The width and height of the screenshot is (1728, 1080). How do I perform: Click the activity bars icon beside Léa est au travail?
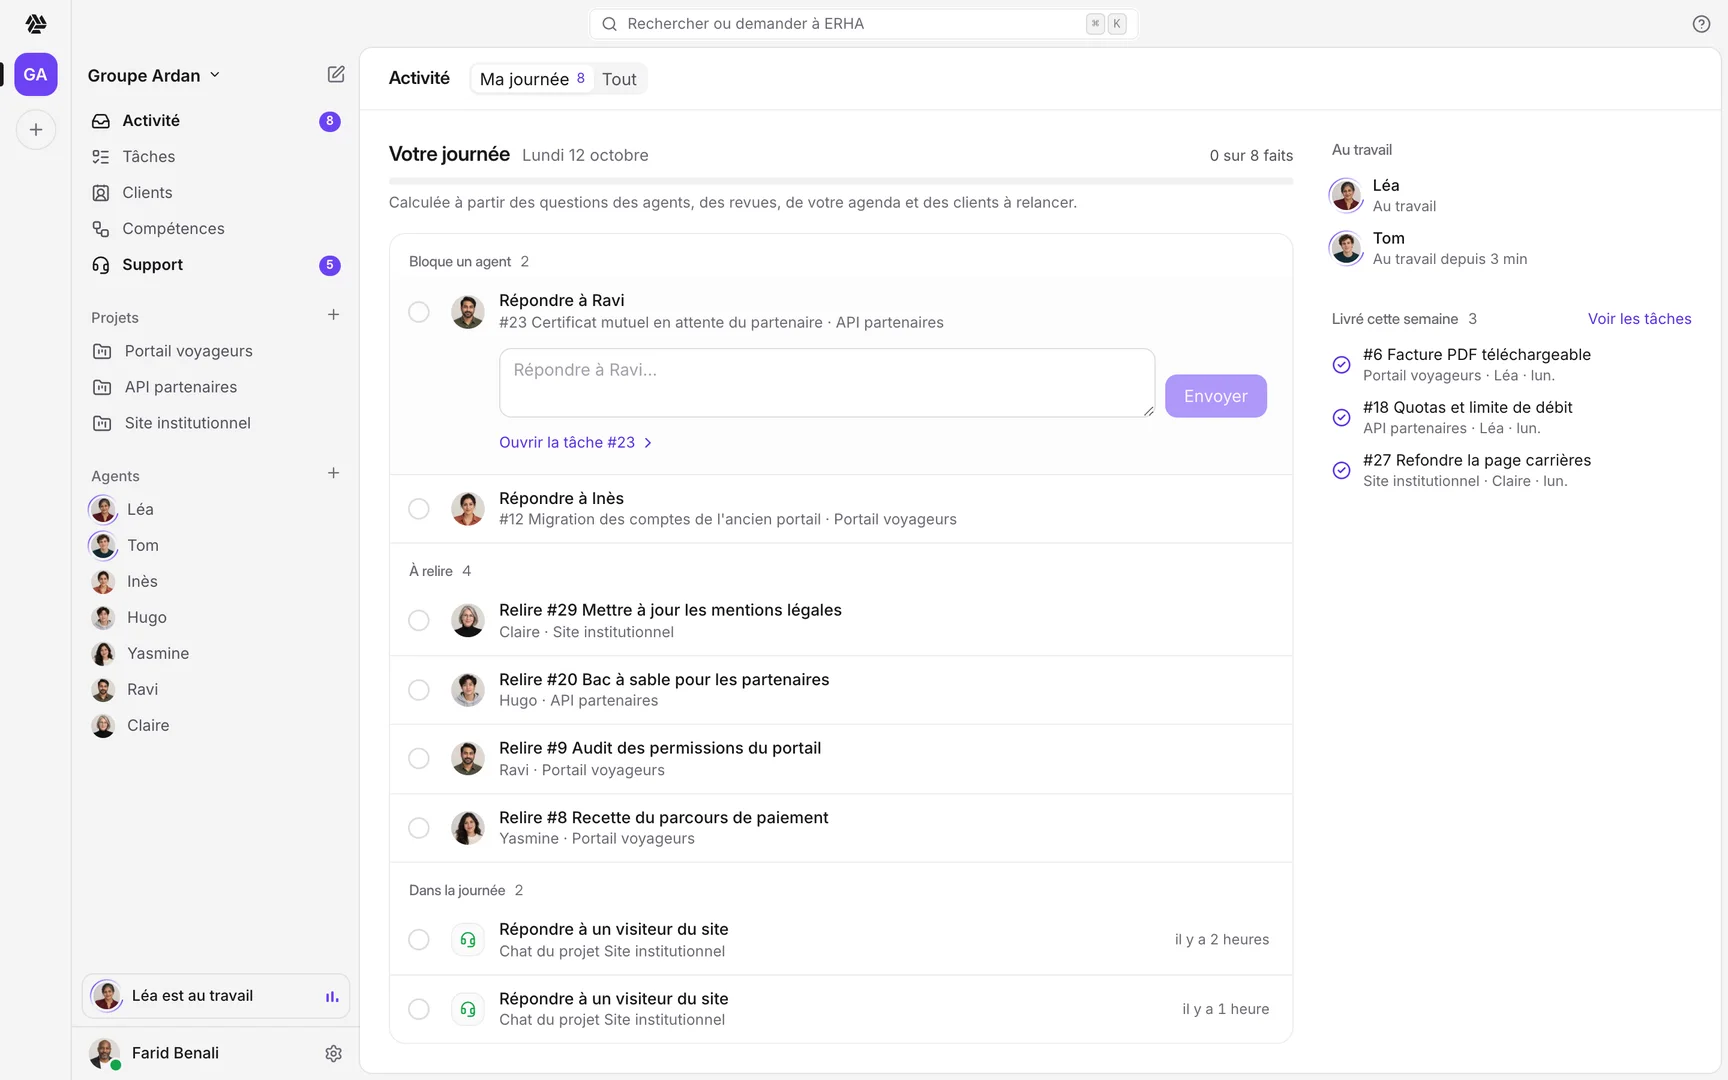point(332,996)
